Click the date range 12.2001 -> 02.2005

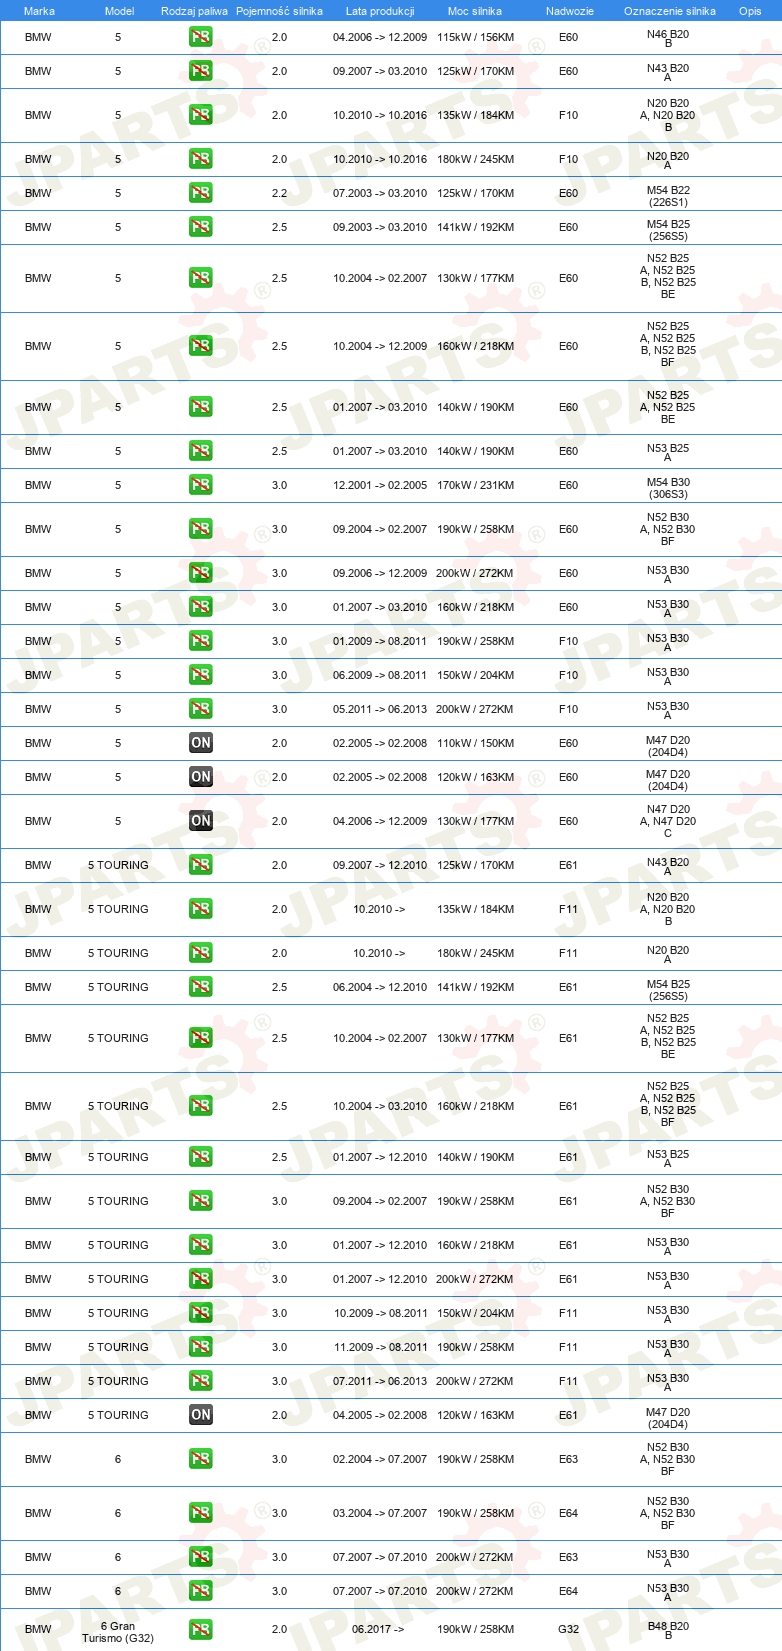[x=380, y=485]
